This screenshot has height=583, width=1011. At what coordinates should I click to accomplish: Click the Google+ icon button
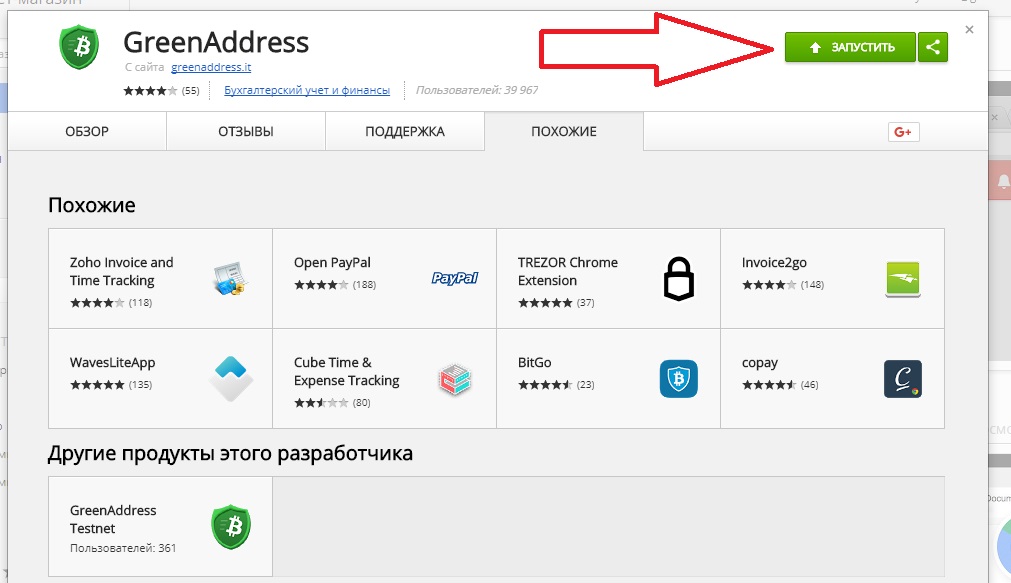[x=903, y=132]
